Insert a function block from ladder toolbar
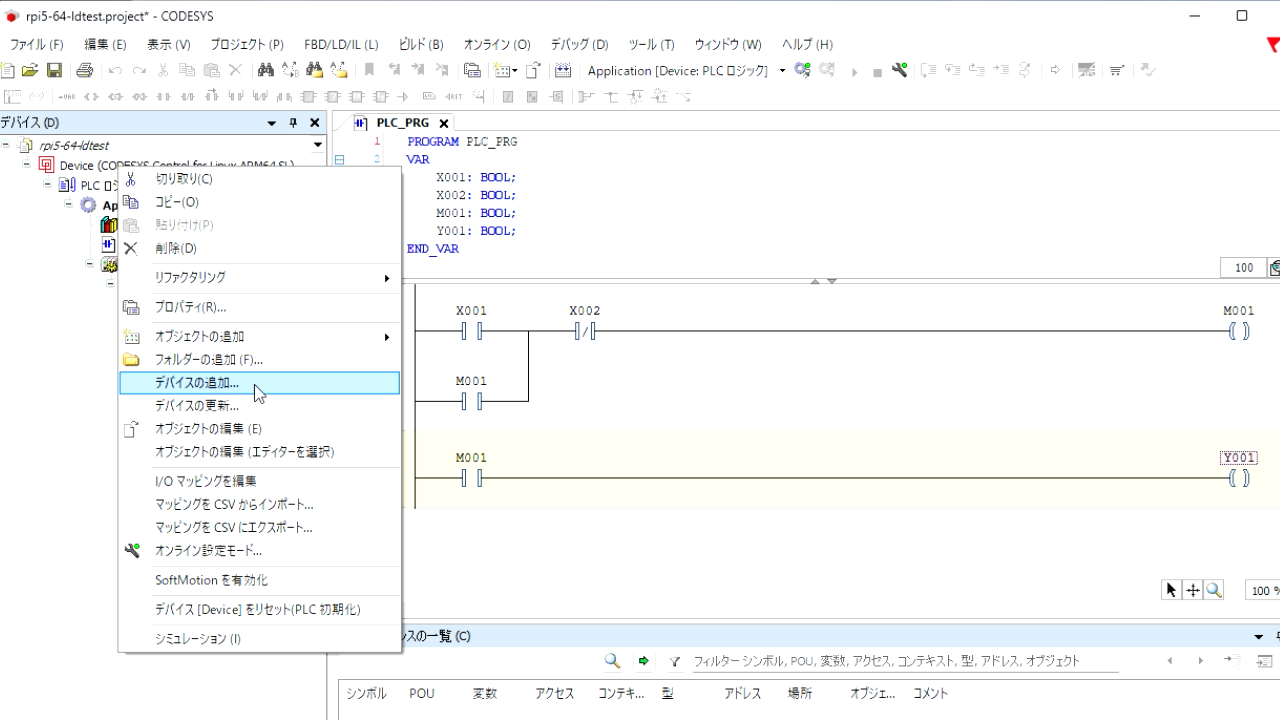The width and height of the screenshot is (1280, 720). (306, 96)
